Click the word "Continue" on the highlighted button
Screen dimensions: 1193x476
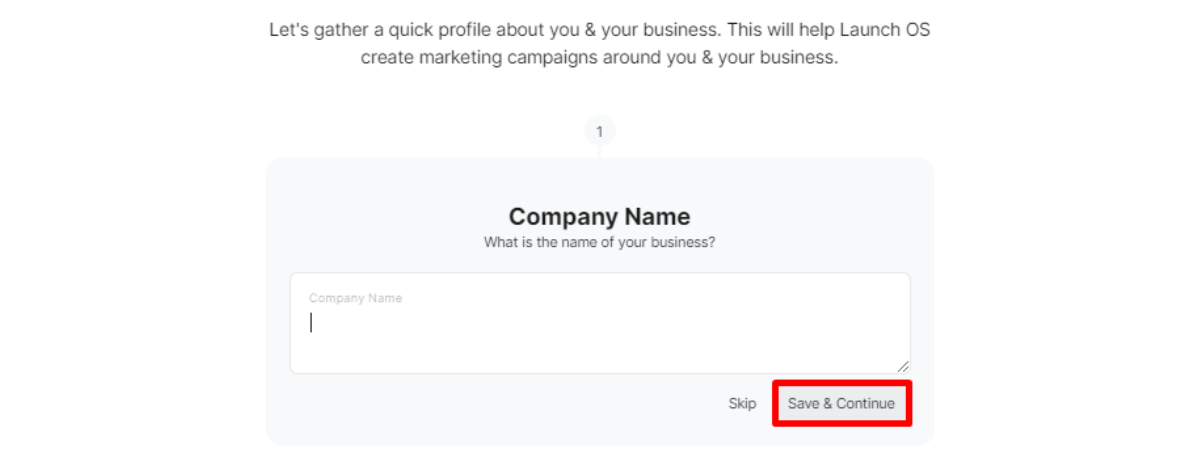865,404
